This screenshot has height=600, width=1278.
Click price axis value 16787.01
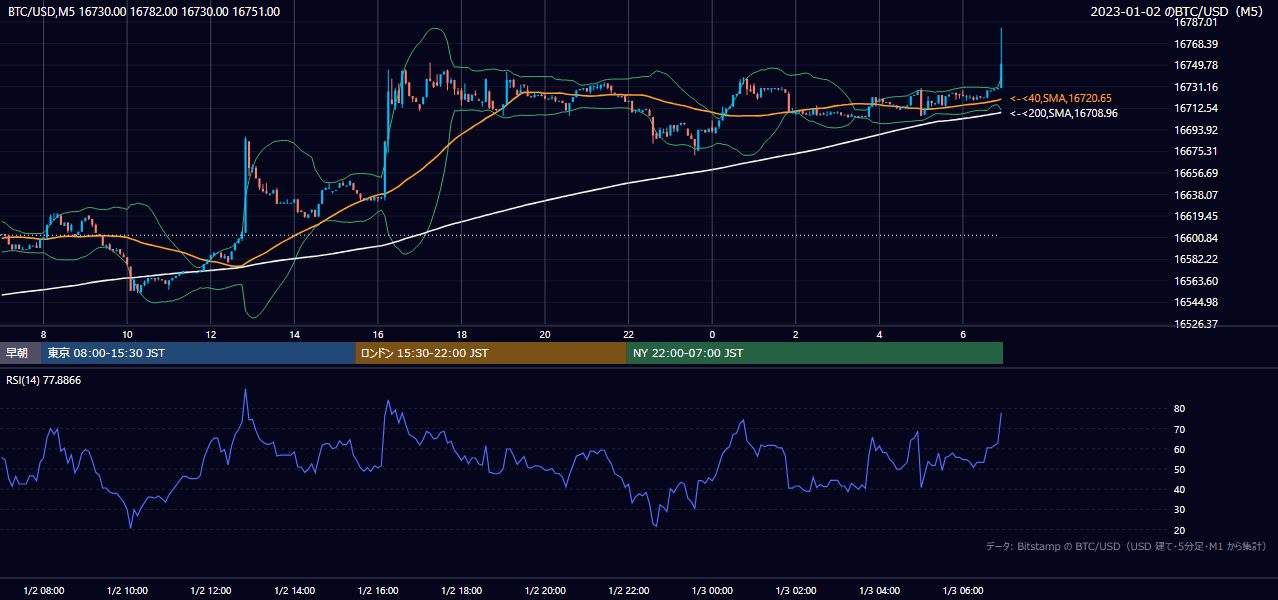pyautogui.click(x=1196, y=22)
